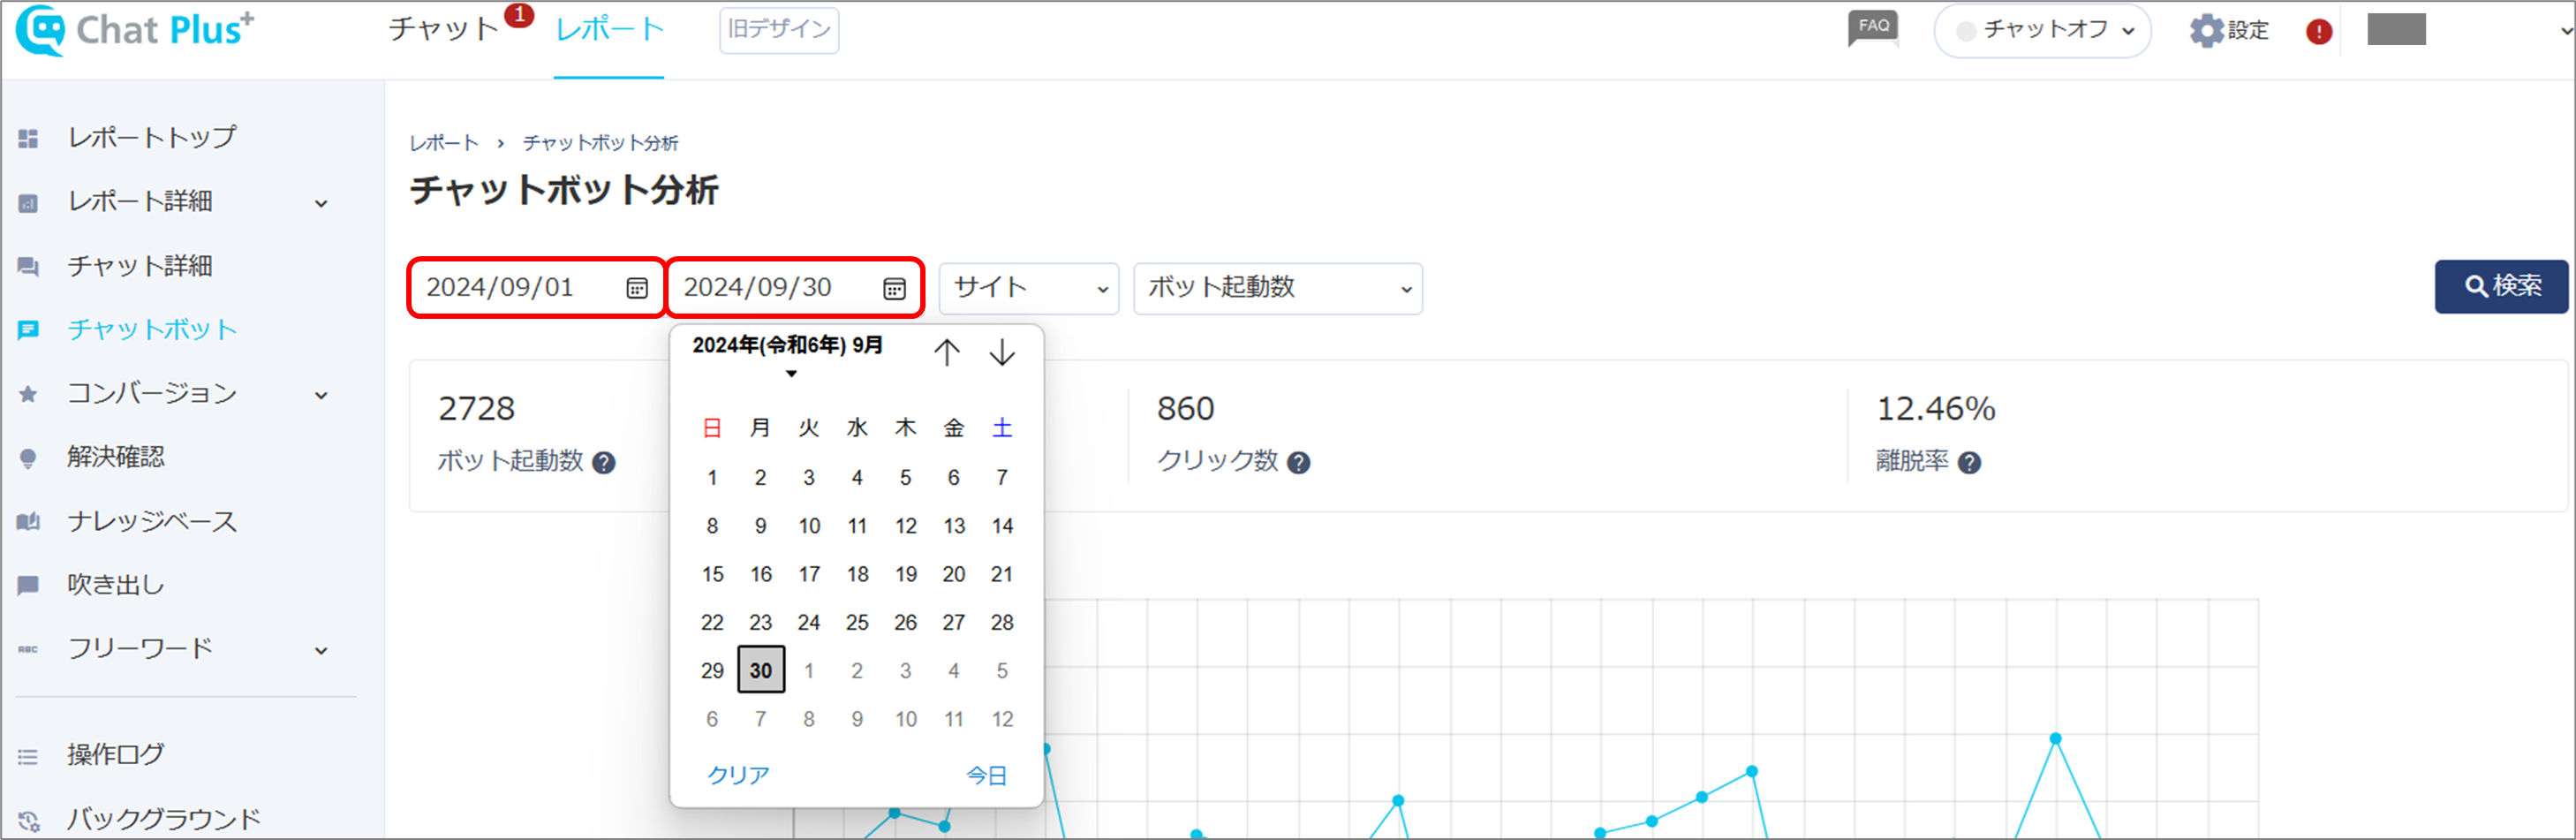The height and width of the screenshot is (840, 2576).
Task: Open ナレッジベース in the sidebar
Action: tap(152, 521)
